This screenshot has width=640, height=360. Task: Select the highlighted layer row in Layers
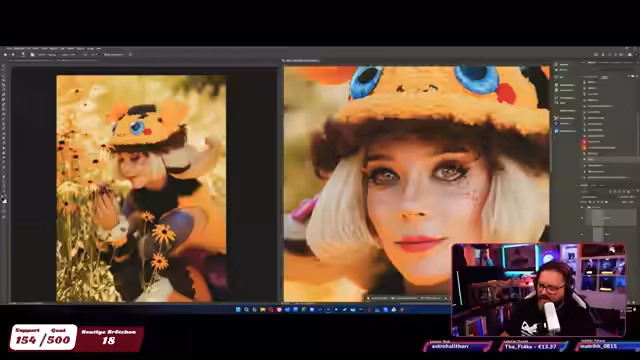[610, 159]
